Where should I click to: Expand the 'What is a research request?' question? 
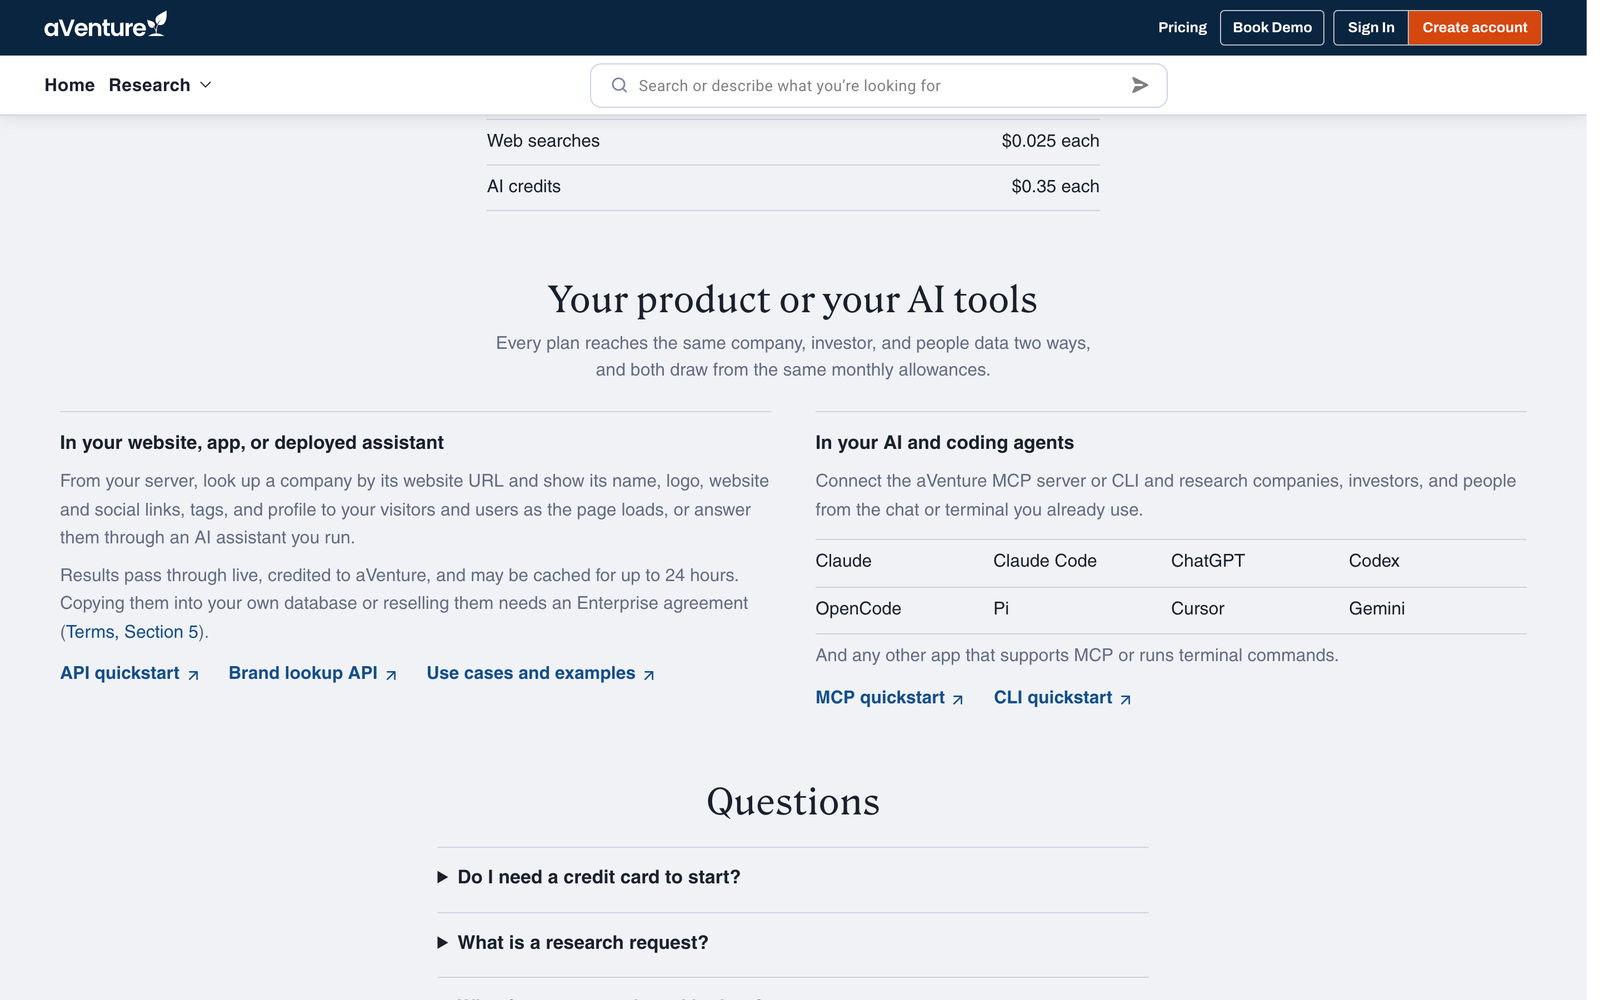click(793, 943)
